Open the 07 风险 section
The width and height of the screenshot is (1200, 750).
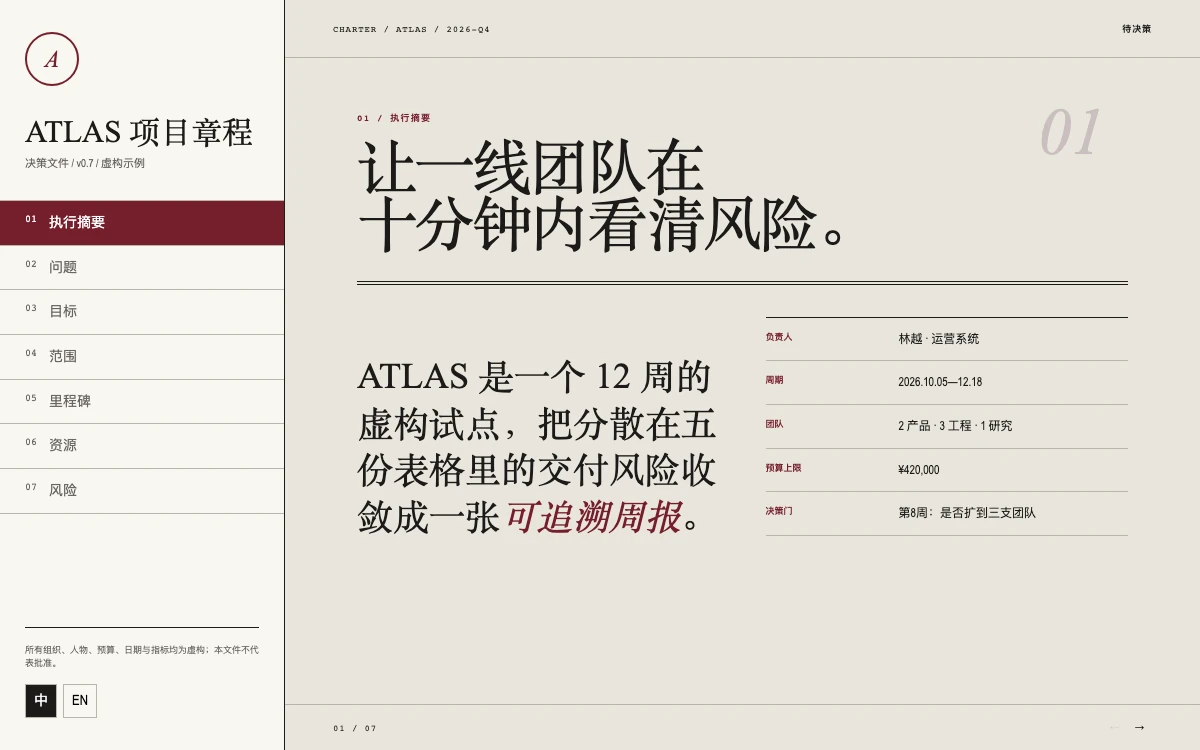coord(142,491)
